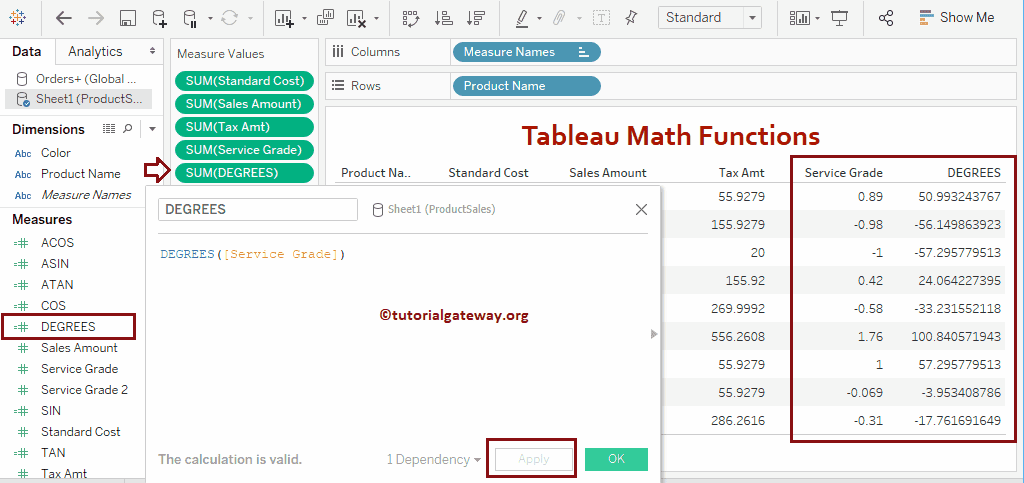Select the Sales Amount measure

click(x=79, y=348)
